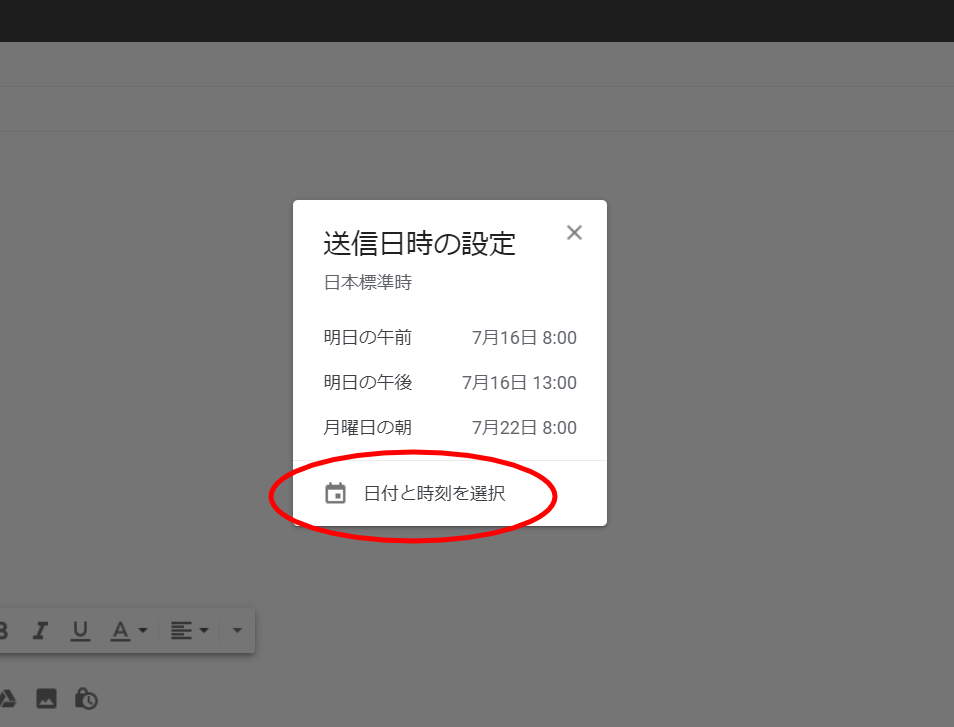954x727 pixels.
Task: Click the 送信日時の設定 heading
Action: (x=419, y=243)
